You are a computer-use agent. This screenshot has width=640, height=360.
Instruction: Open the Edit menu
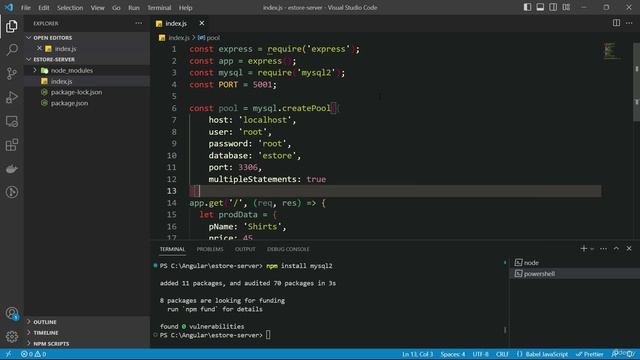tap(44, 7)
